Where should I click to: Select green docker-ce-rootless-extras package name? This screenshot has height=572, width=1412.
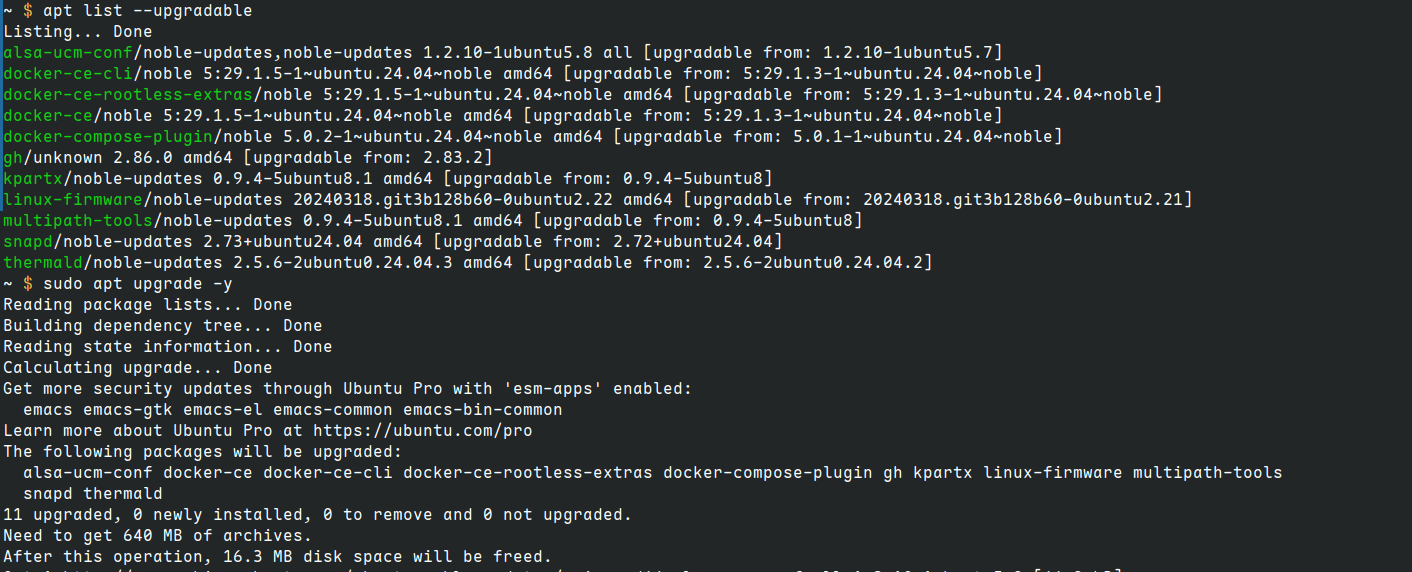(x=127, y=95)
